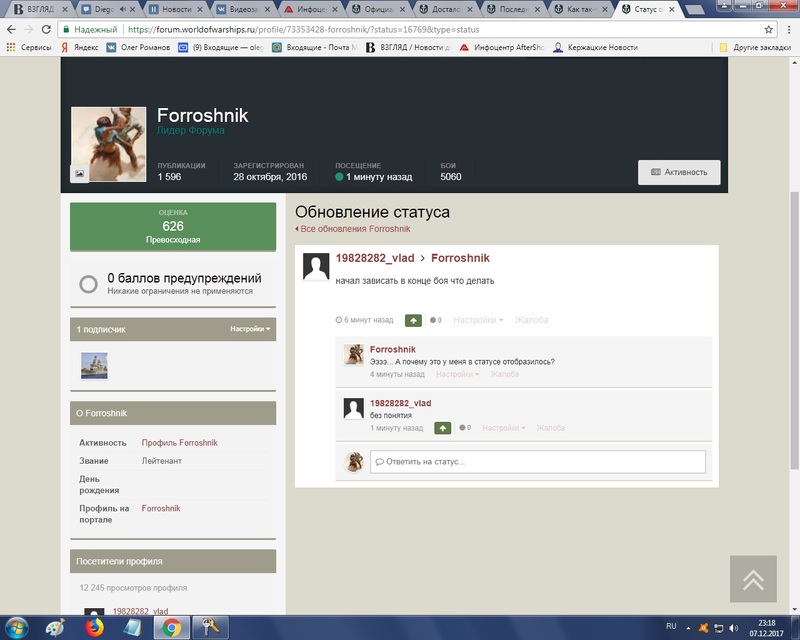
Task: Switch to the Инфоцентр browser tab
Action: point(311,9)
